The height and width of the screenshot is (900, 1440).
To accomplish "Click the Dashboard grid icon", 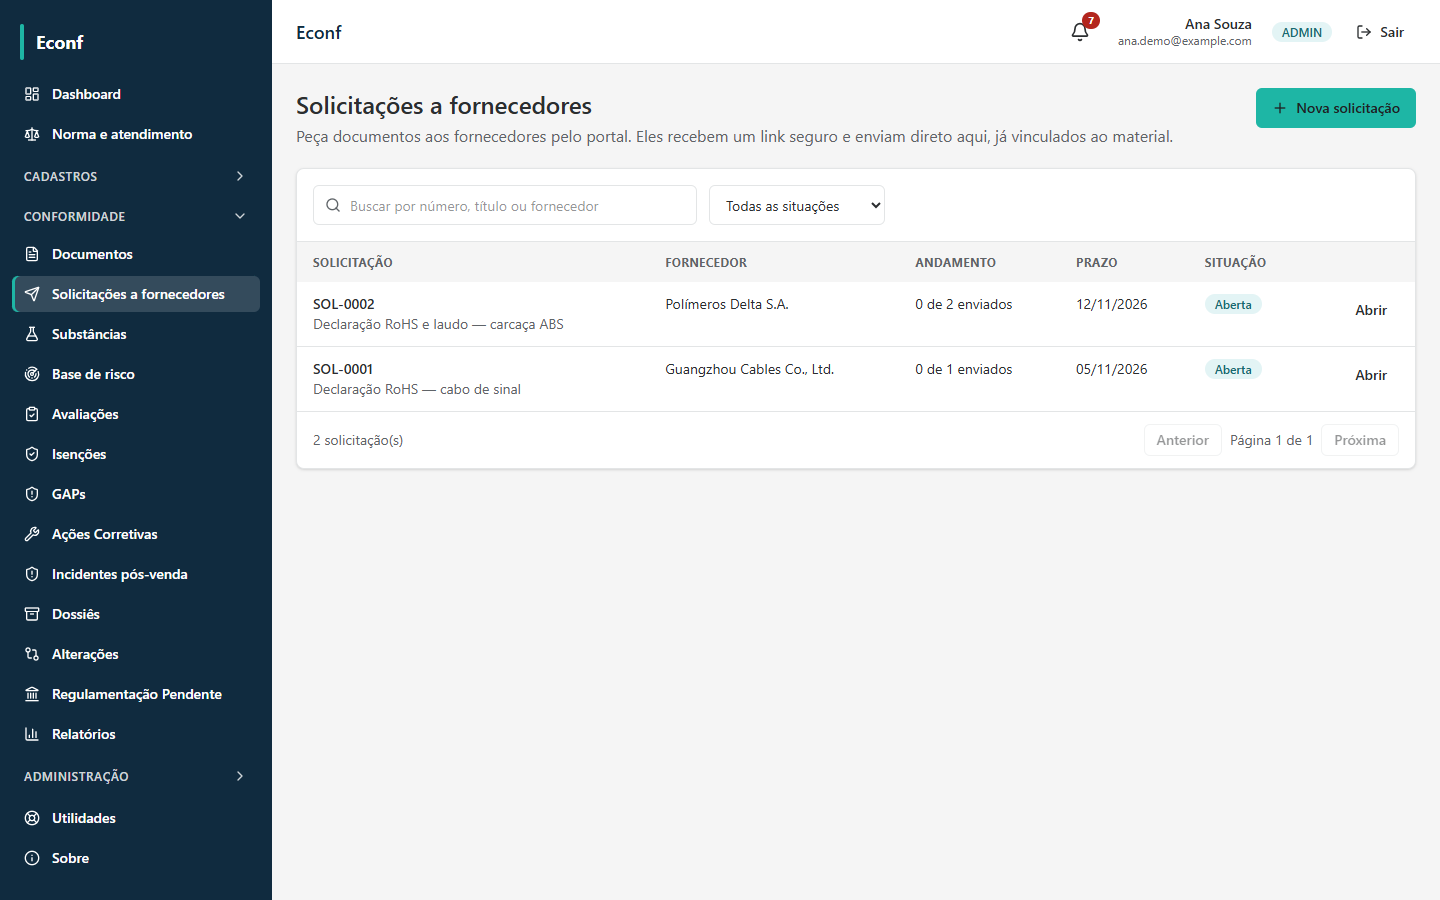I will point(32,94).
